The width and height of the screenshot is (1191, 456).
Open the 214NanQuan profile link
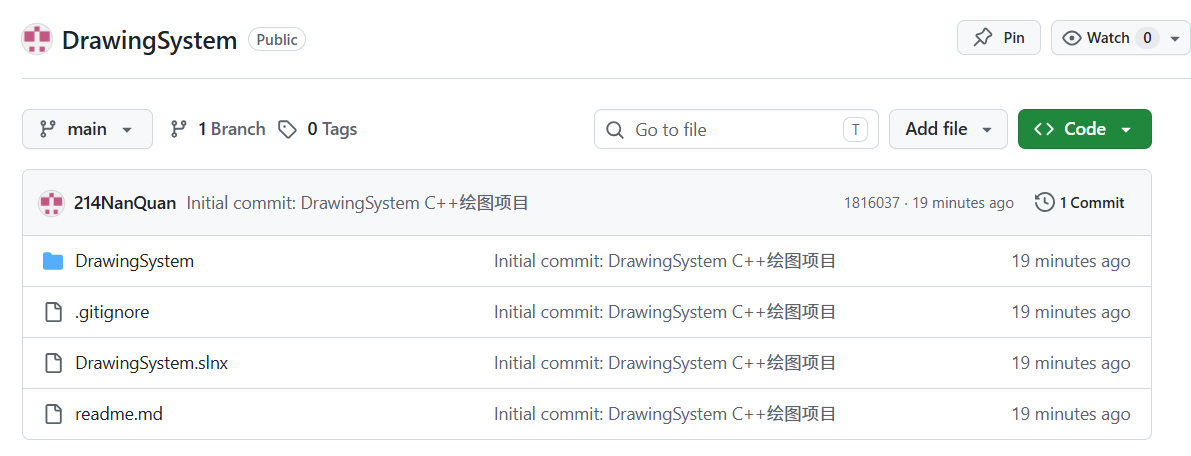point(125,203)
